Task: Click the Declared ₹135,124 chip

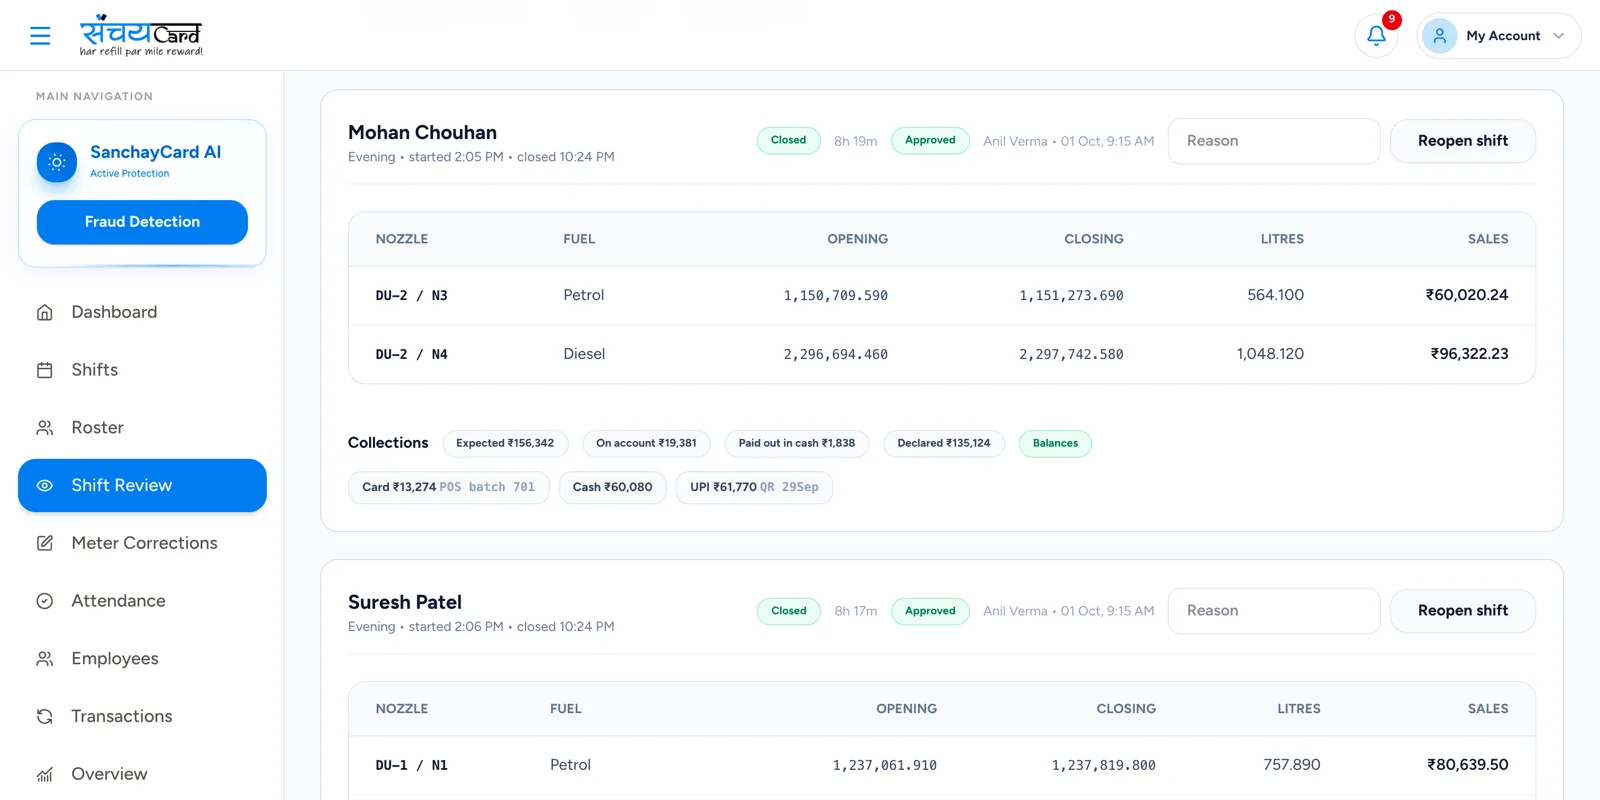Action: [x=944, y=443]
